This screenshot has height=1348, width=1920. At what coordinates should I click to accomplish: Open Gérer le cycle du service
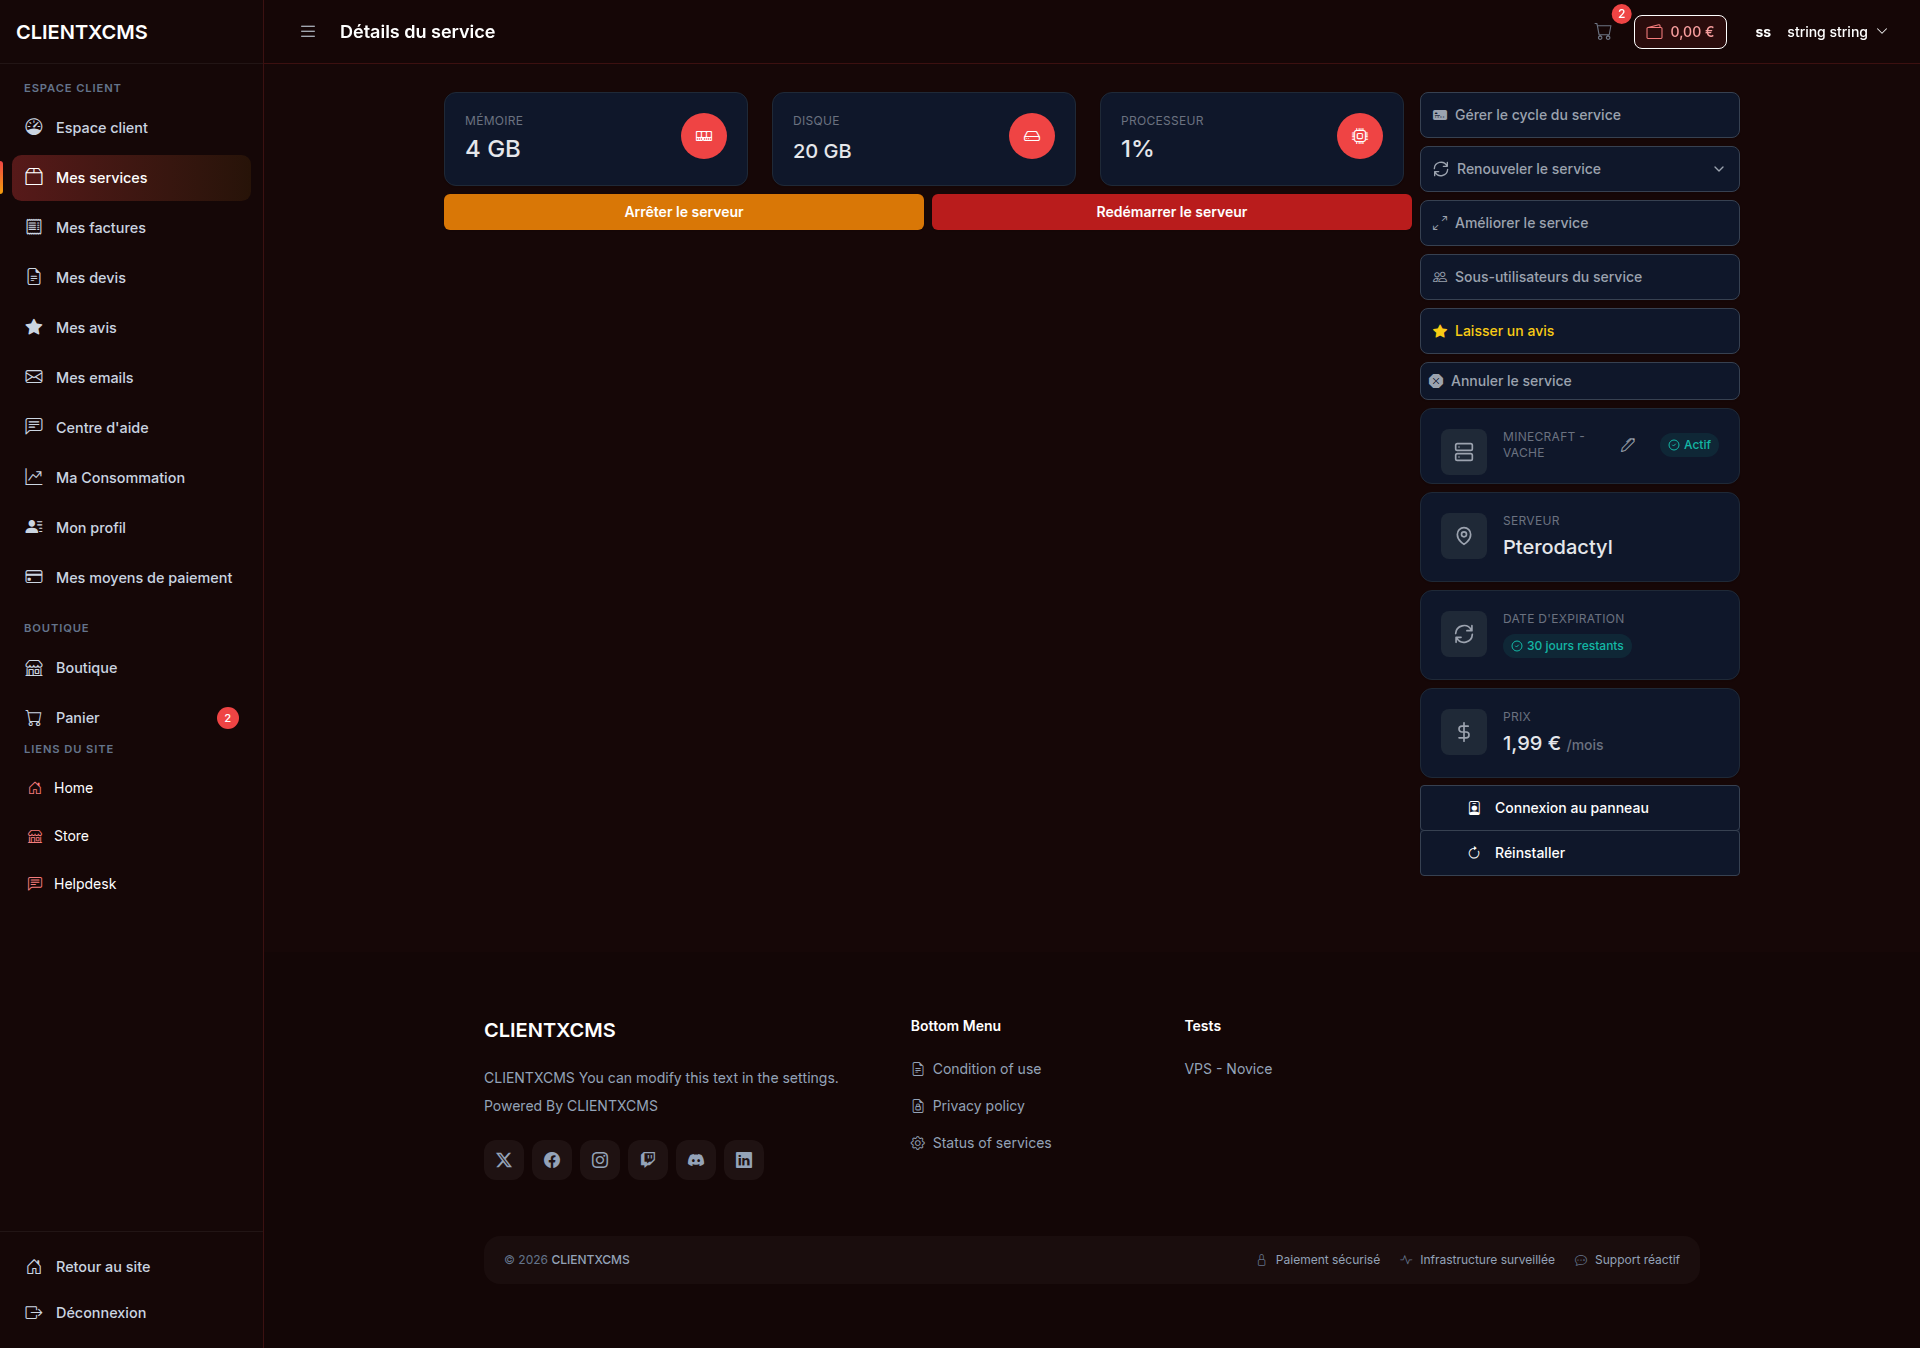coord(1579,115)
